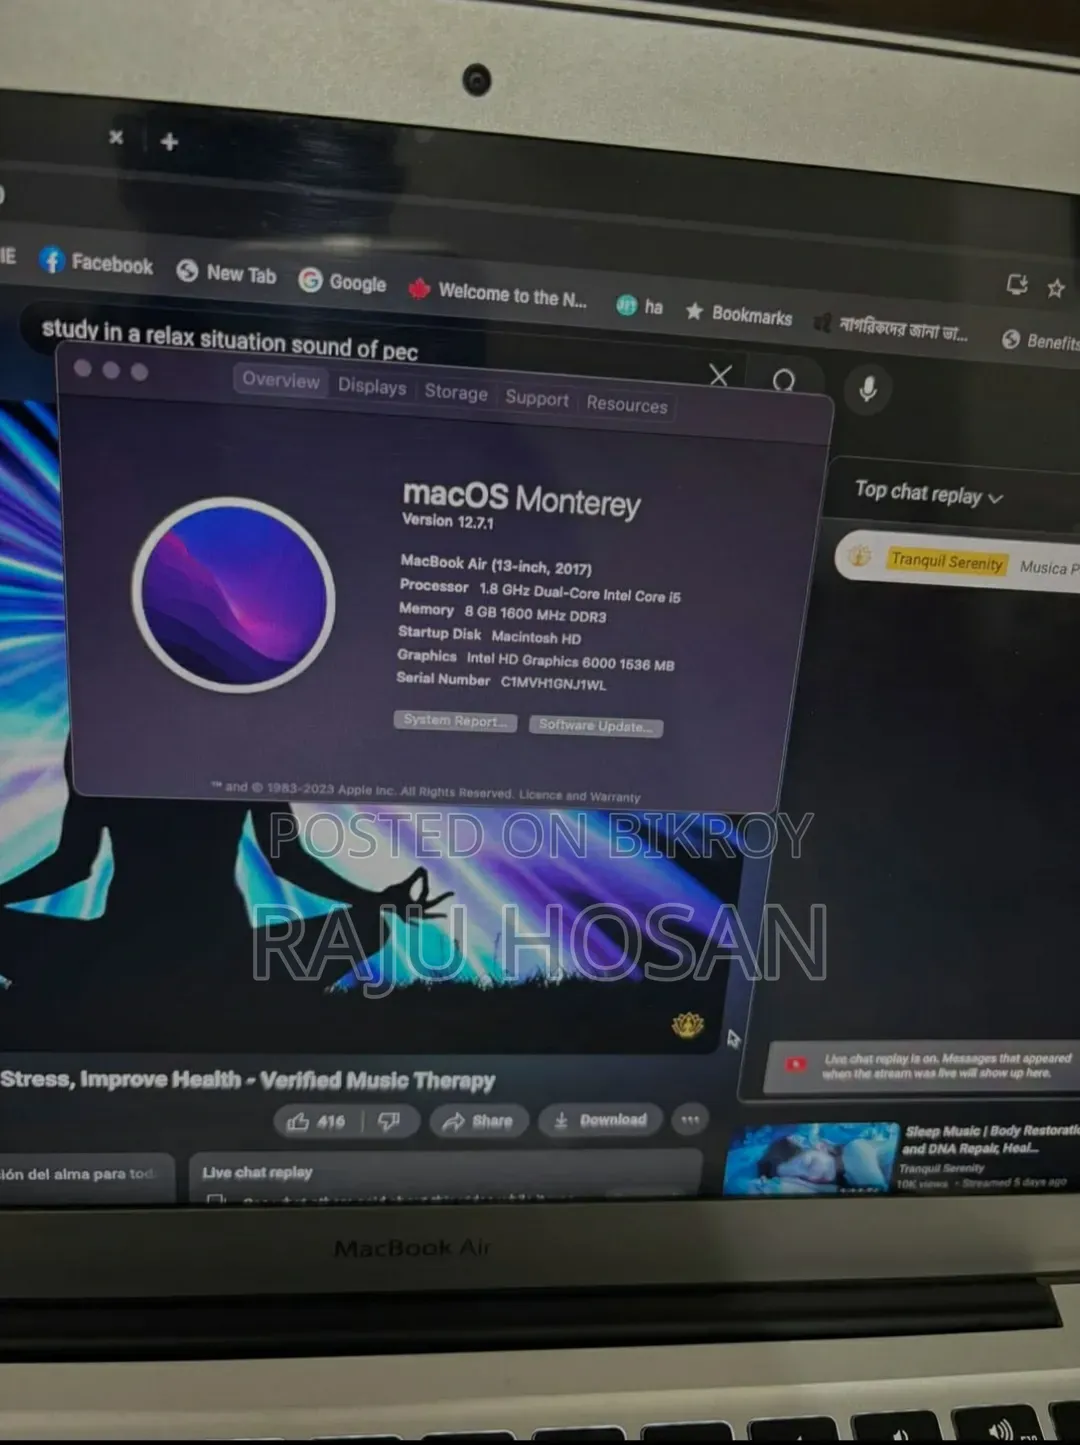Click the new tab plus button
Image resolution: width=1080 pixels, height=1445 pixels.
[169, 142]
